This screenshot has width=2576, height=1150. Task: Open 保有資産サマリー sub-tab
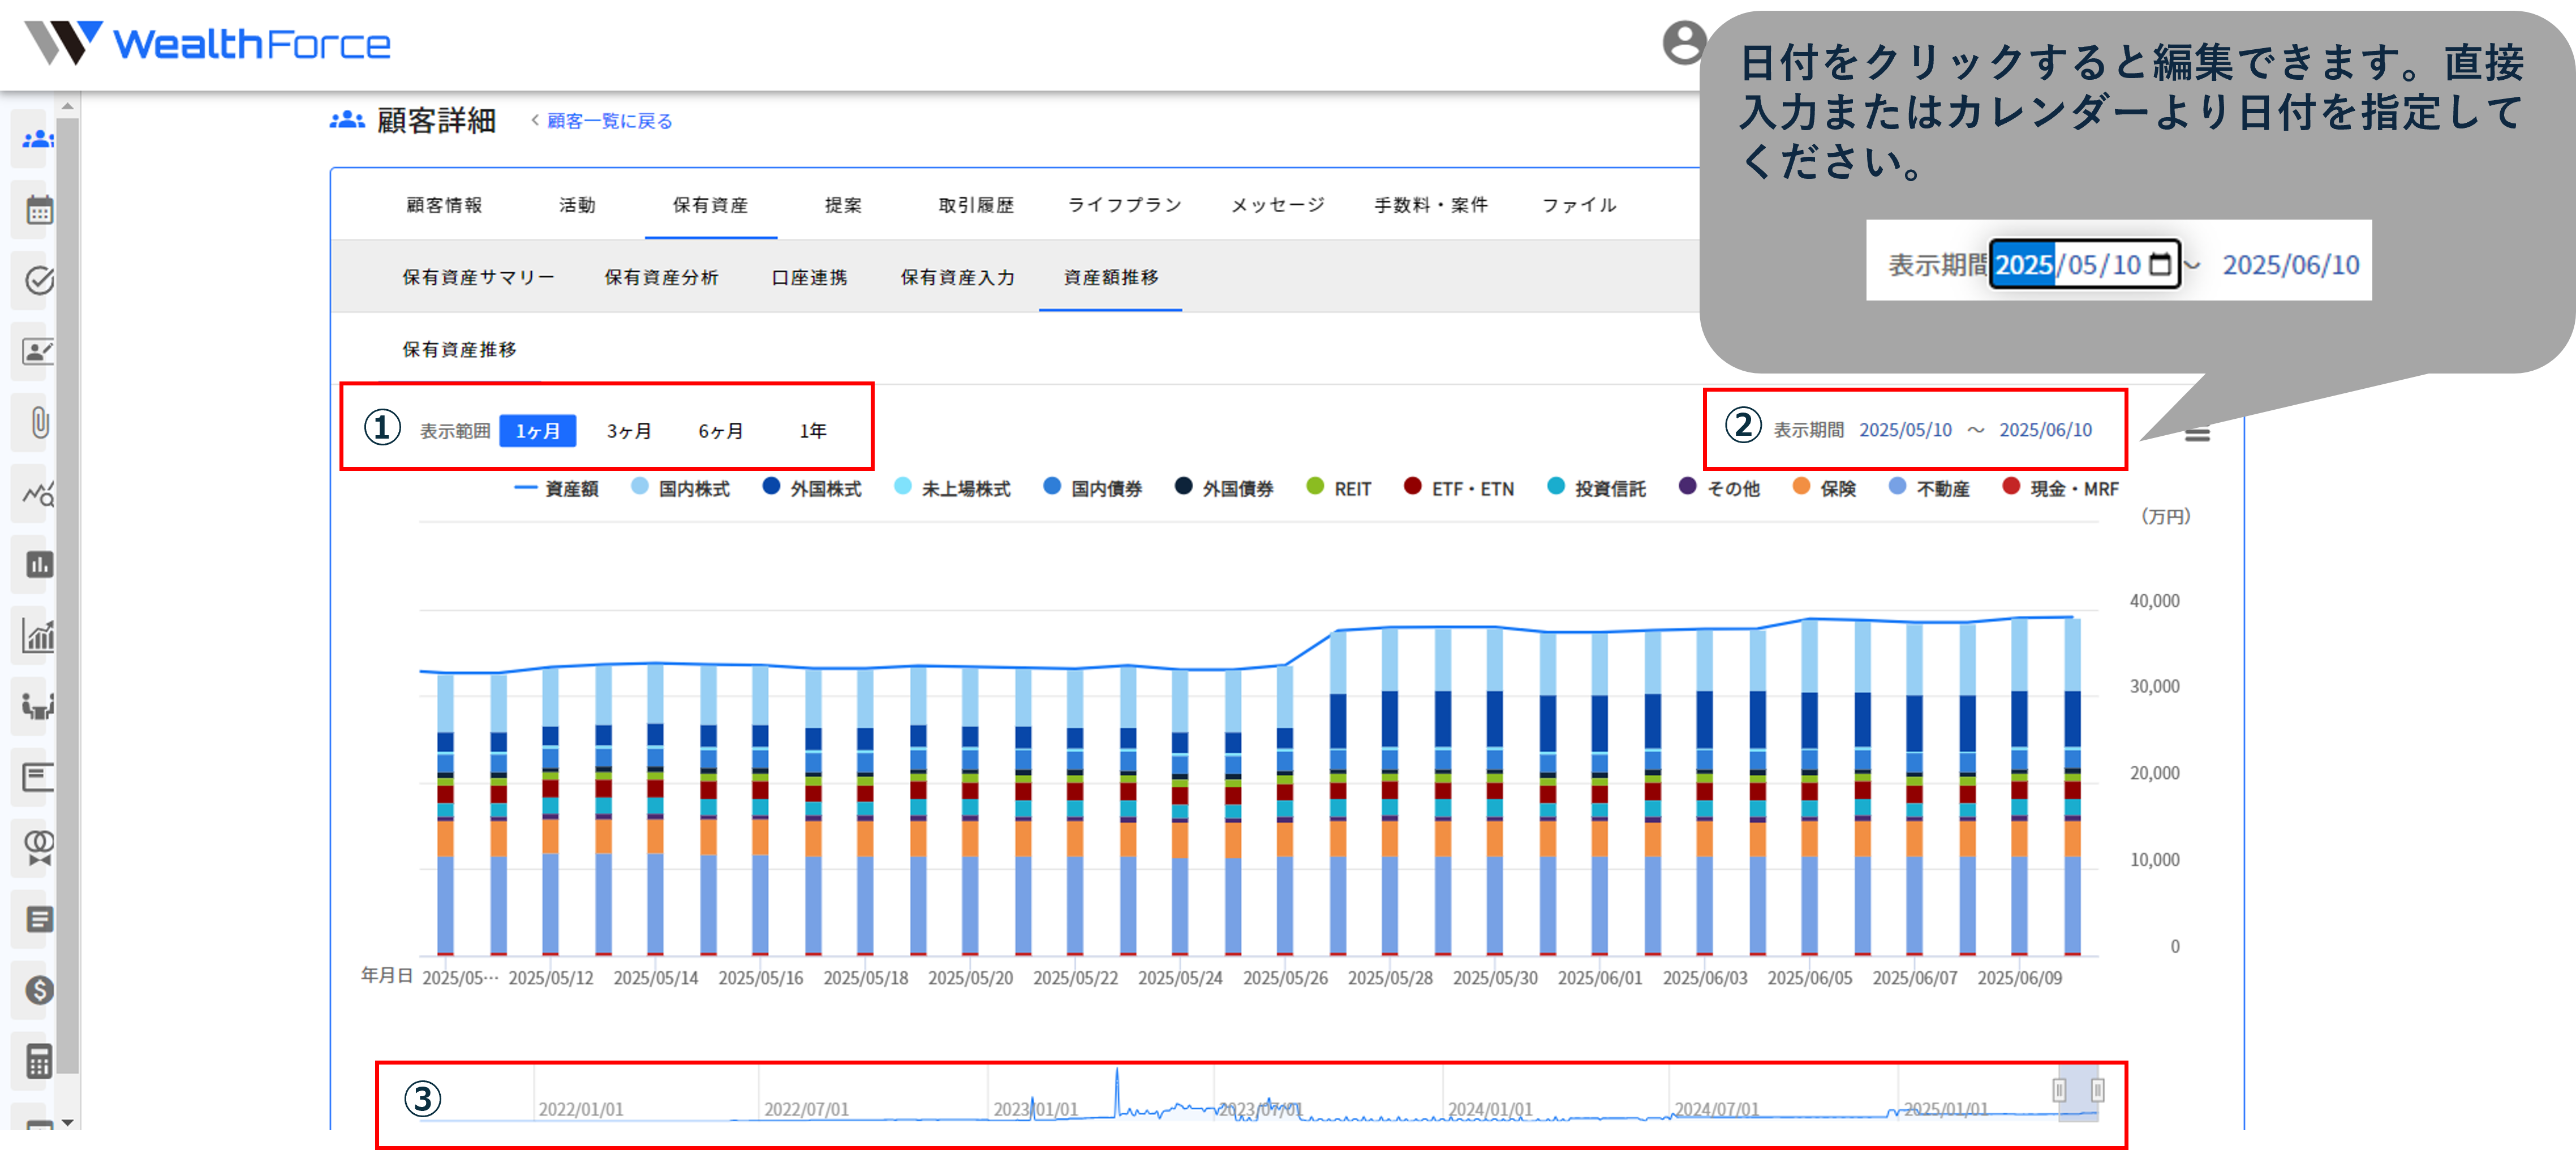click(x=478, y=277)
